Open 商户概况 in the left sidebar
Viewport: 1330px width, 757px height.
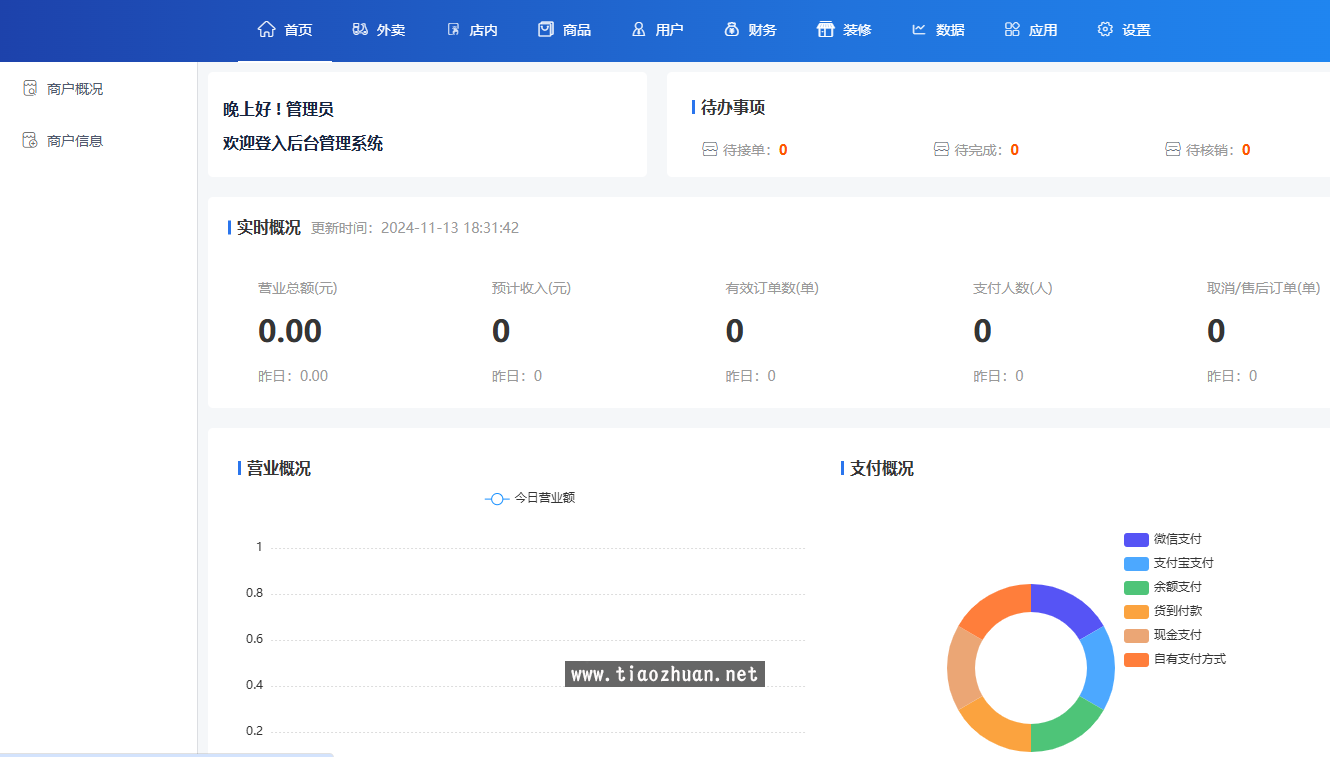74,89
